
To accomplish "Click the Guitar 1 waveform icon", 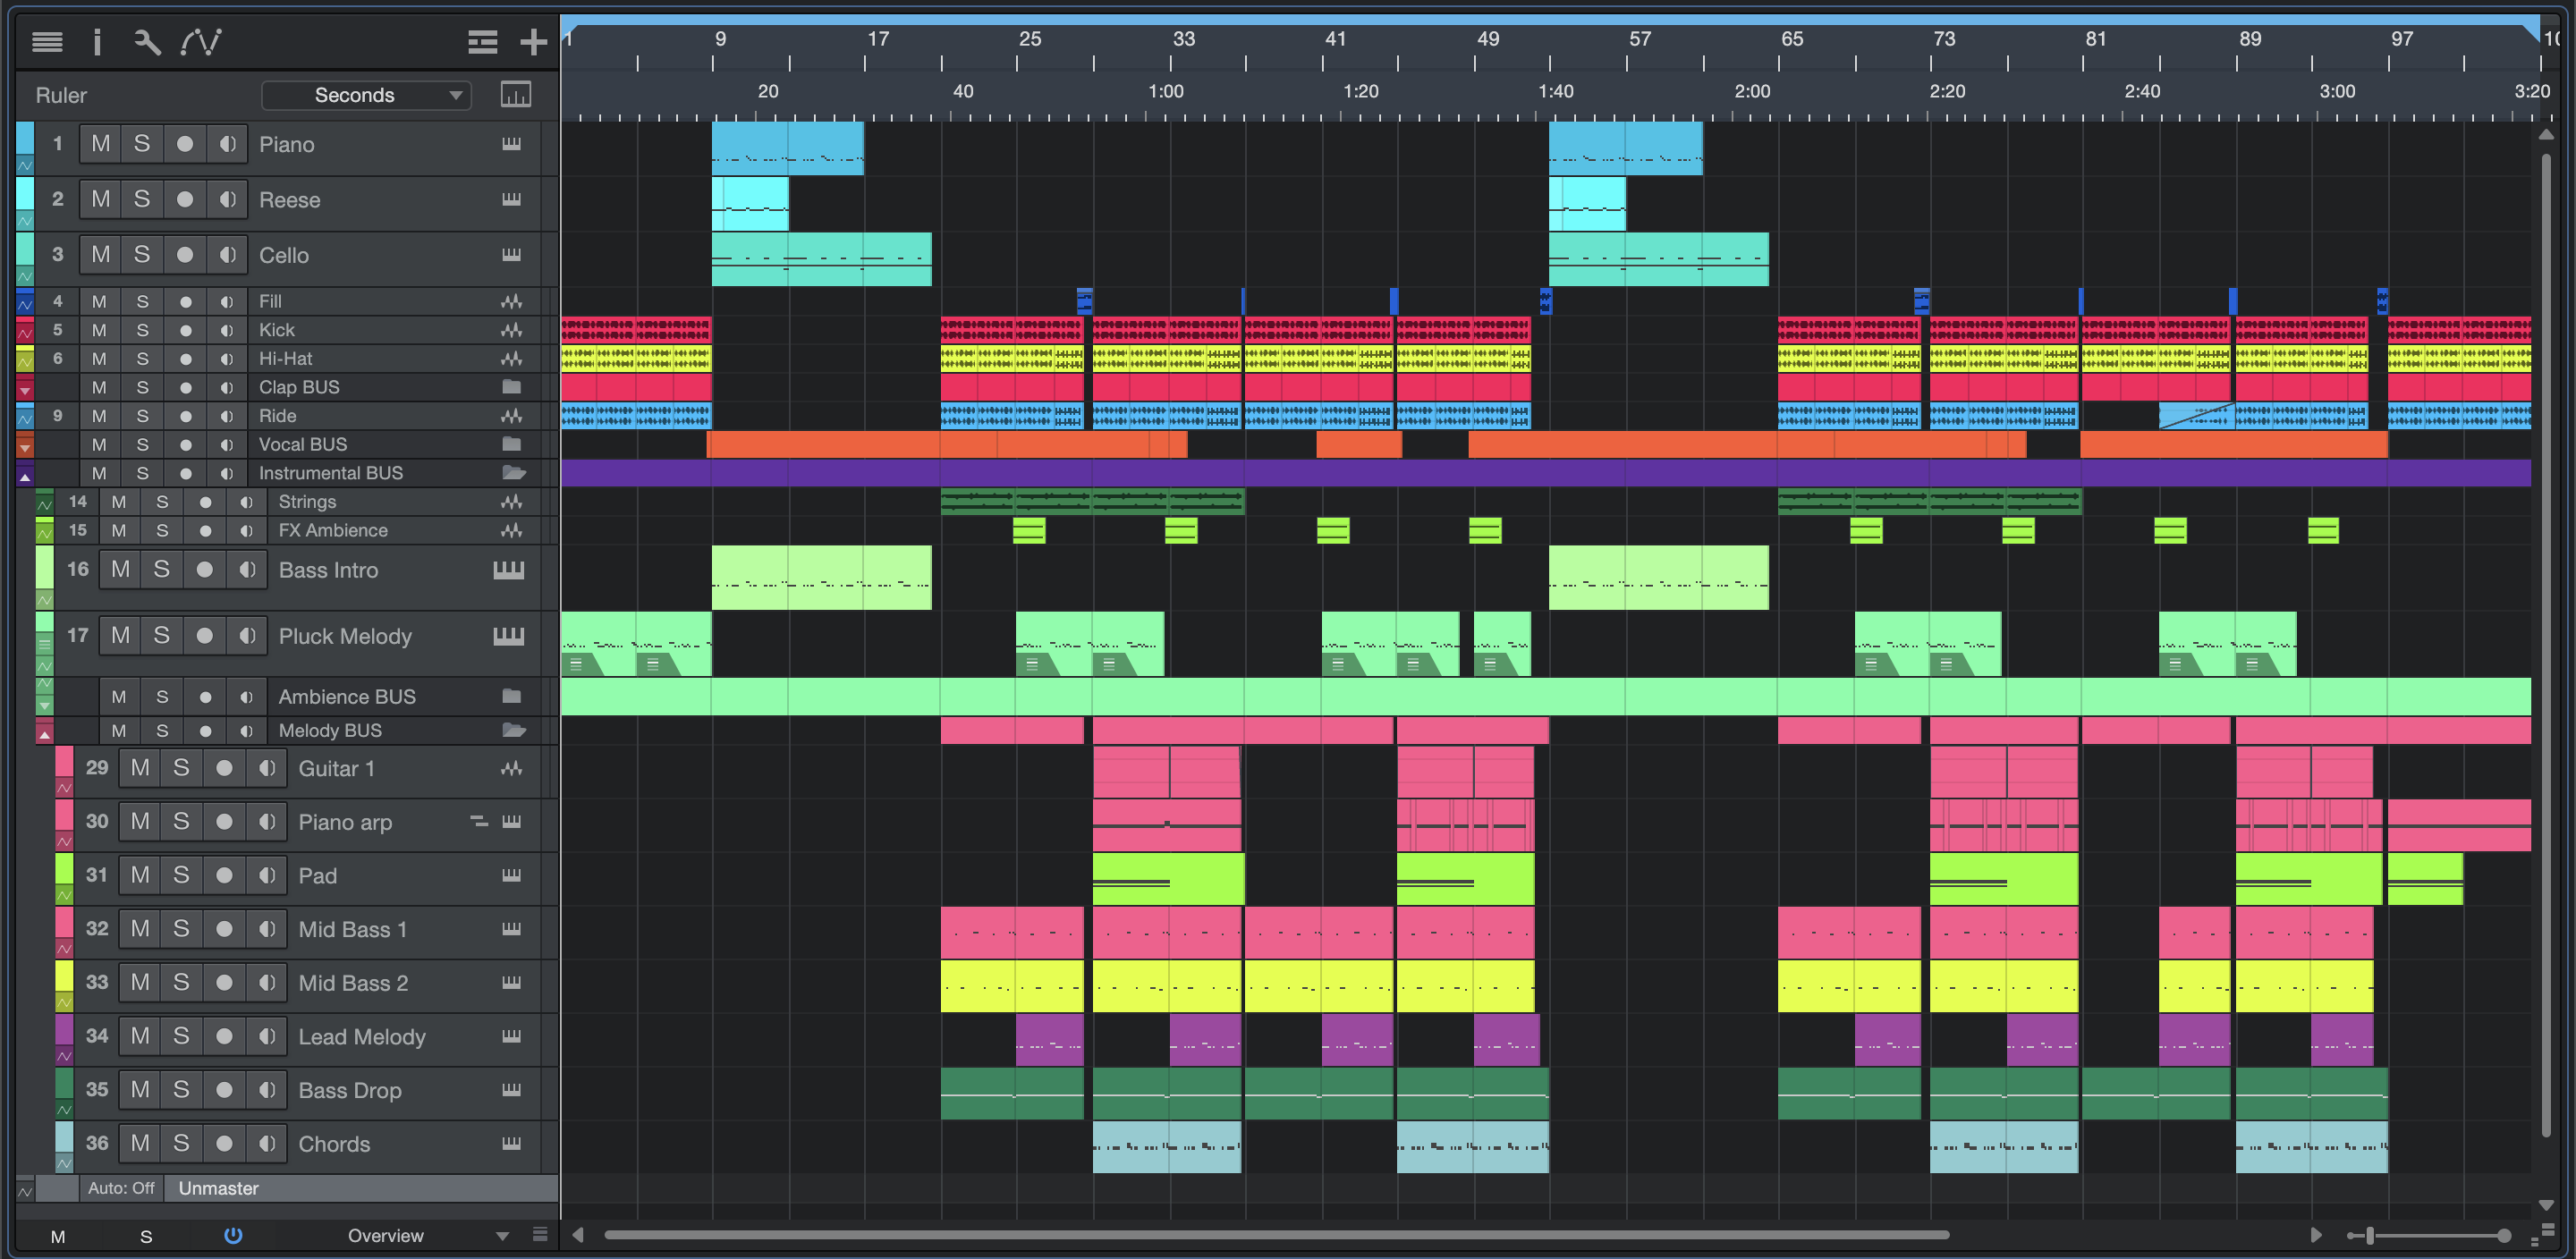I will pos(512,768).
